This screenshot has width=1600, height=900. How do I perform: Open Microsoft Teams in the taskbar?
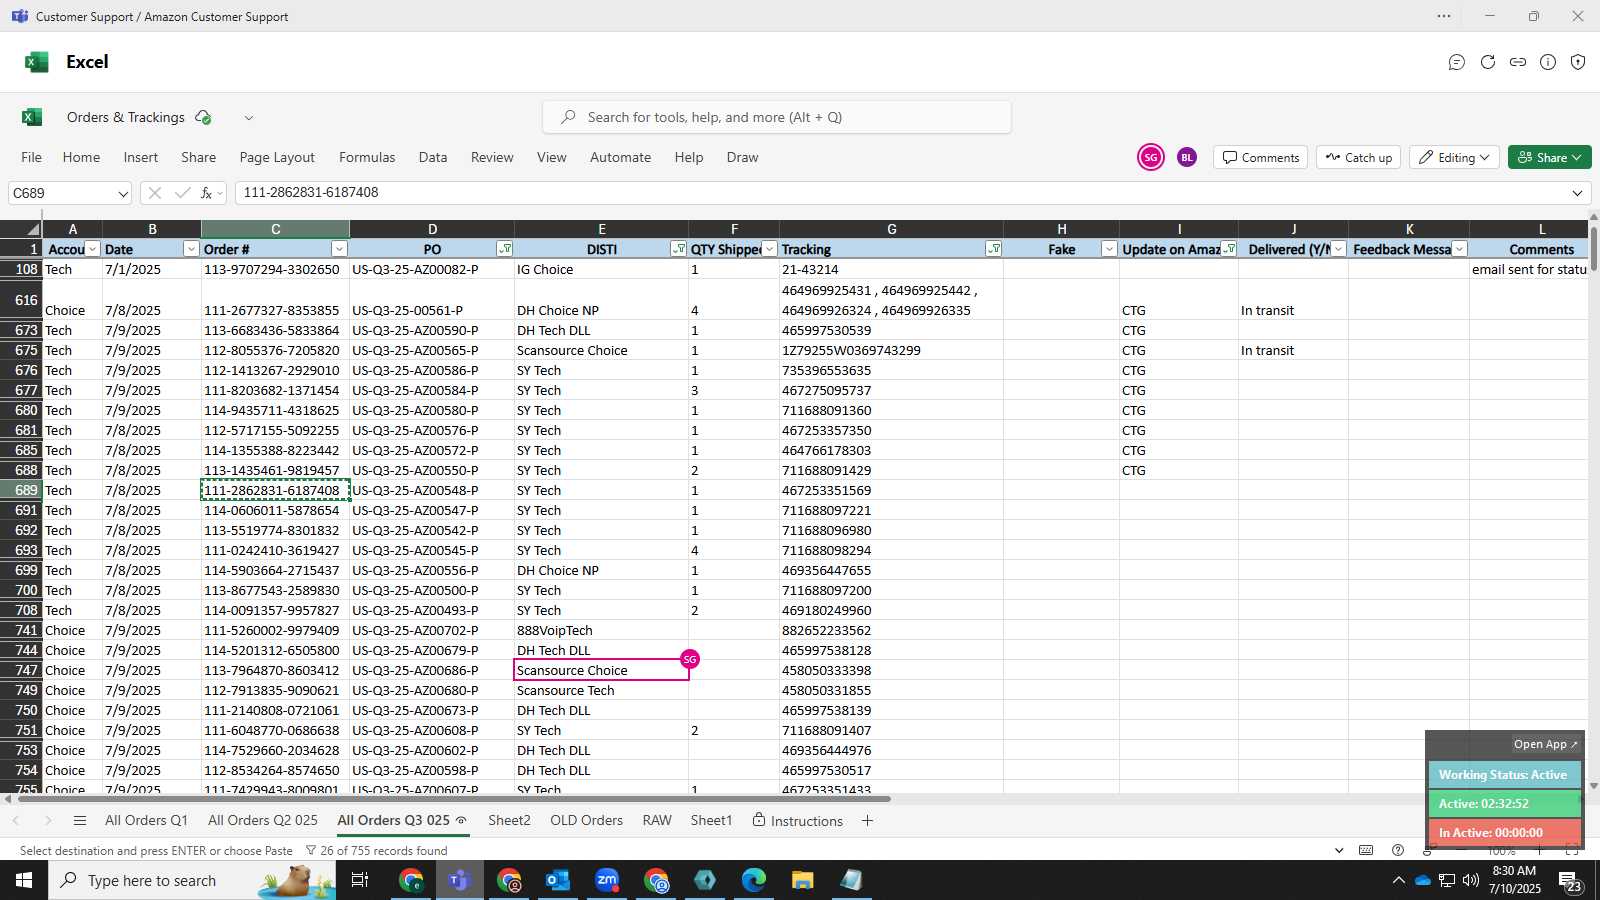click(460, 880)
